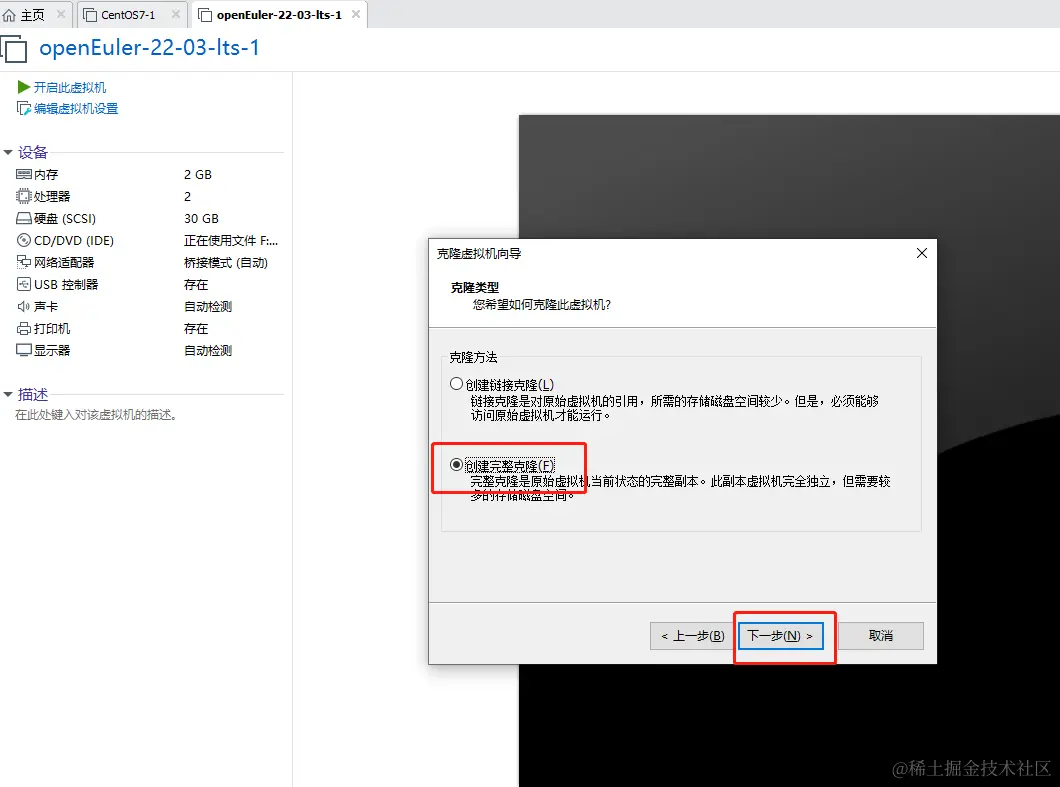Select the memory (内存) device icon
Image resolution: width=1060 pixels, height=787 pixels.
point(24,174)
